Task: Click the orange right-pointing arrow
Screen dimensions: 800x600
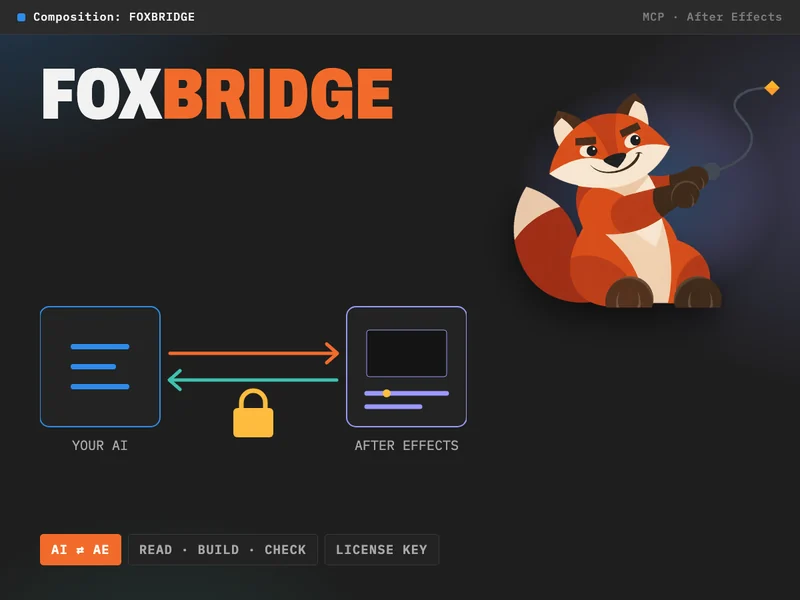Action: (x=254, y=353)
